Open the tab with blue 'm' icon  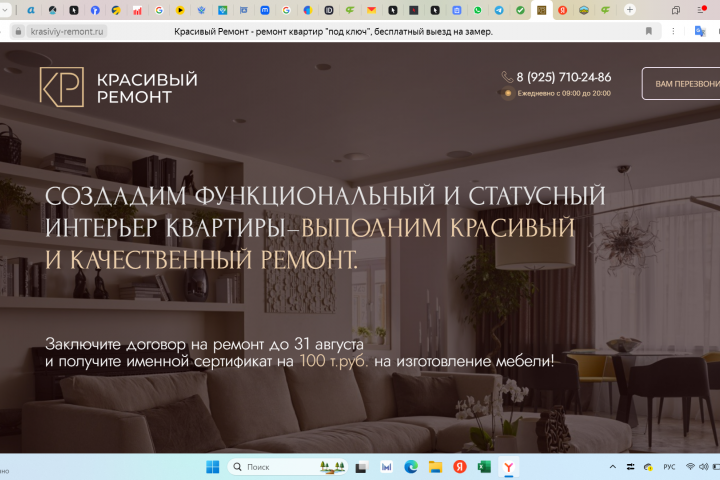[x=265, y=10]
